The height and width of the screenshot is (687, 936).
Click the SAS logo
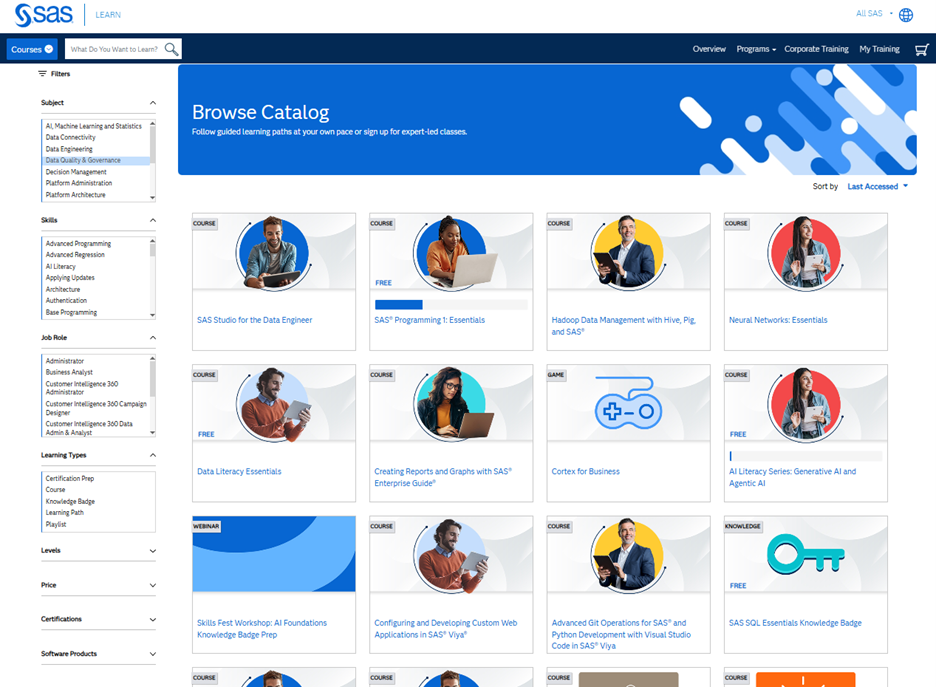44,15
